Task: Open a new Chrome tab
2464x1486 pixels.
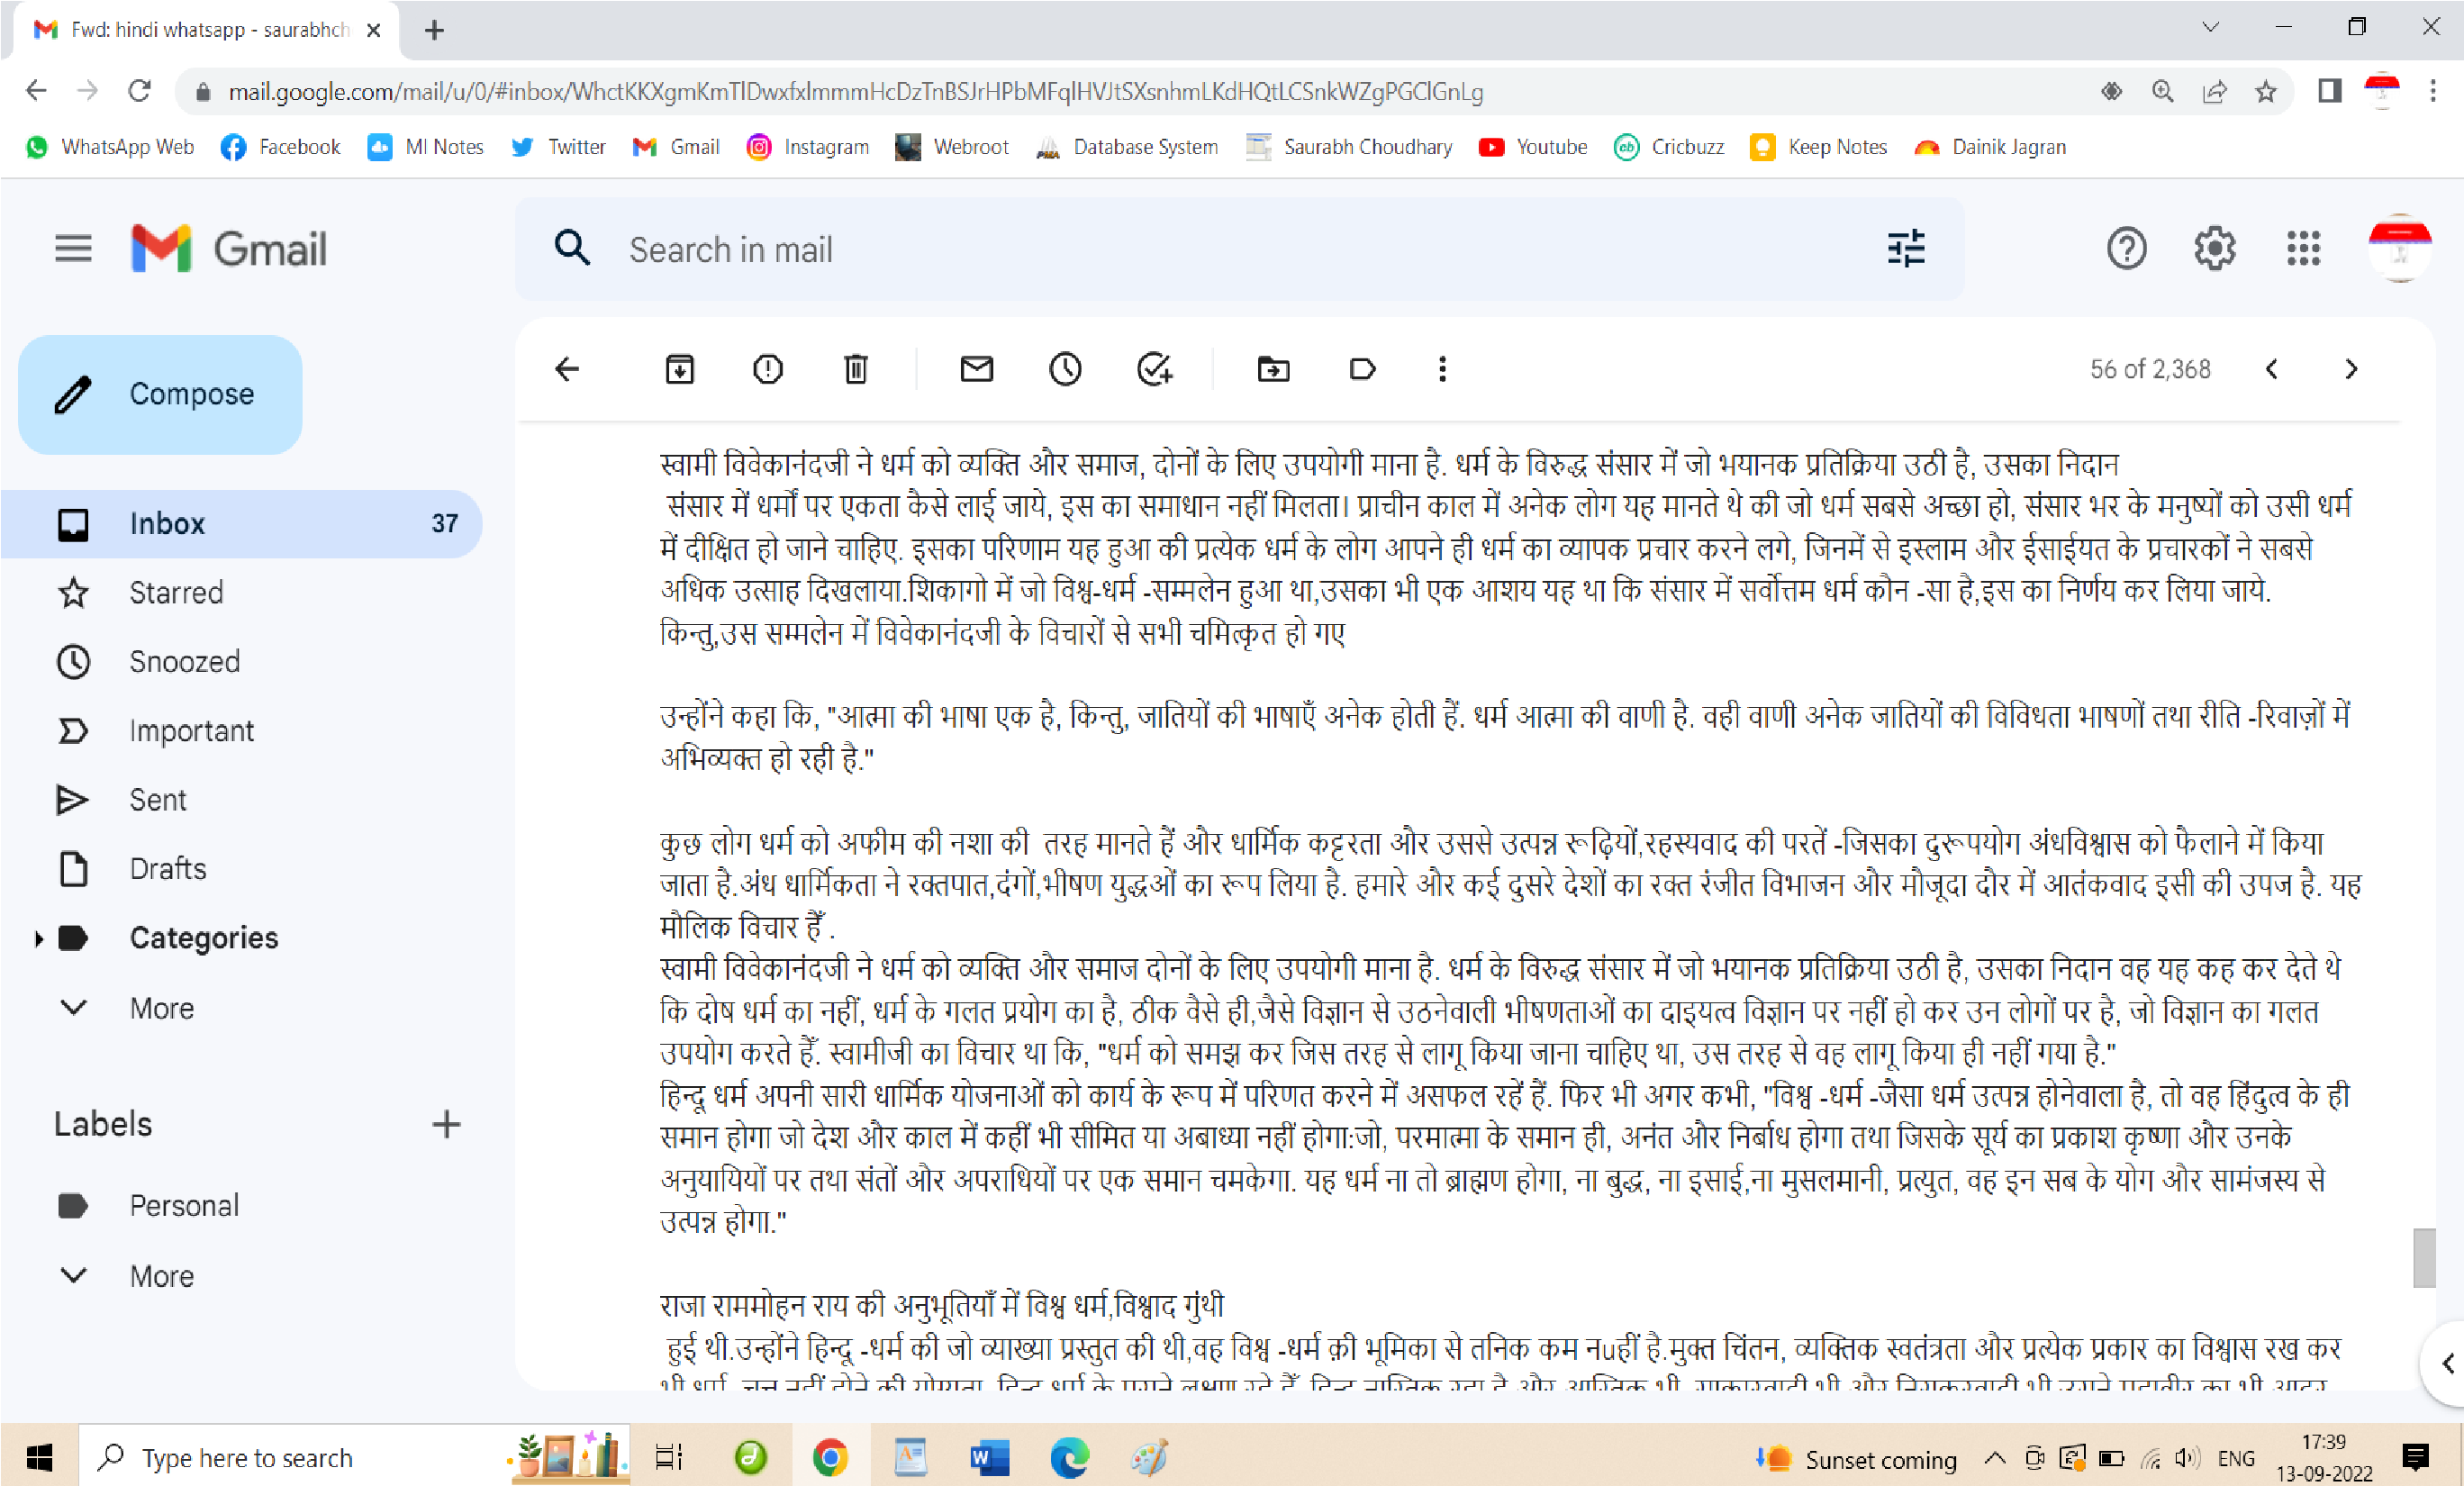Action: point(434,30)
